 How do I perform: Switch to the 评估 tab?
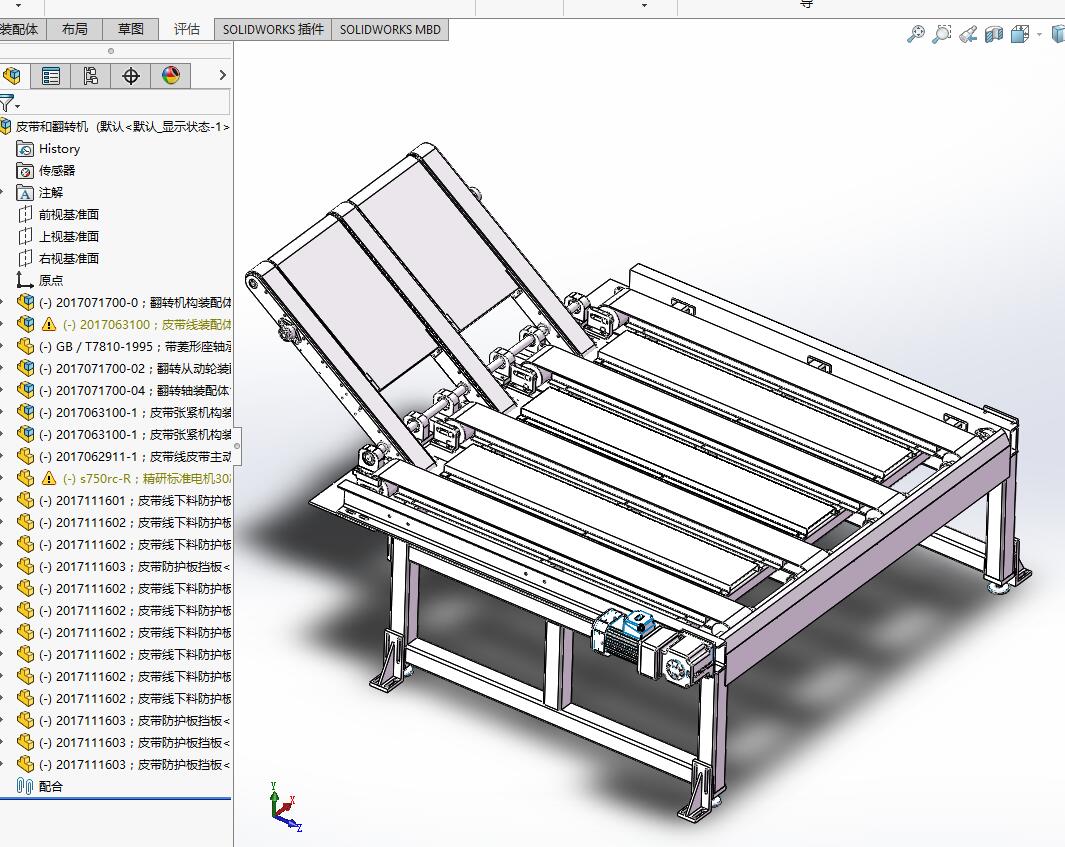[x=186, y=29]
